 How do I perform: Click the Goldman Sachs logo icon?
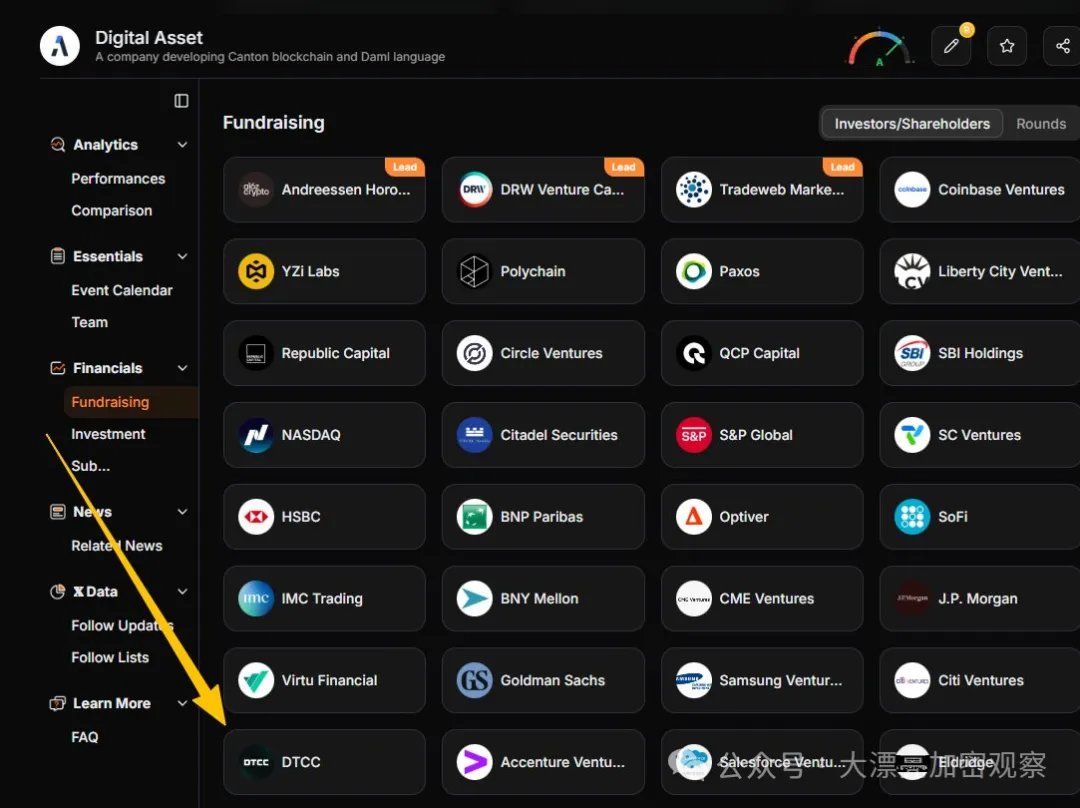pyautogui.click(x=475, y=681)
